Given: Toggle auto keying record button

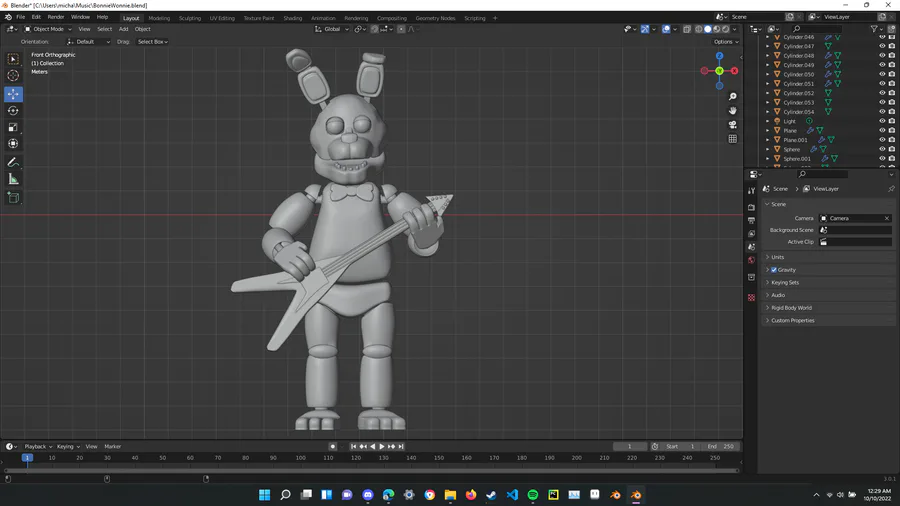Looking at the screenshot, I should coord(332,446).
